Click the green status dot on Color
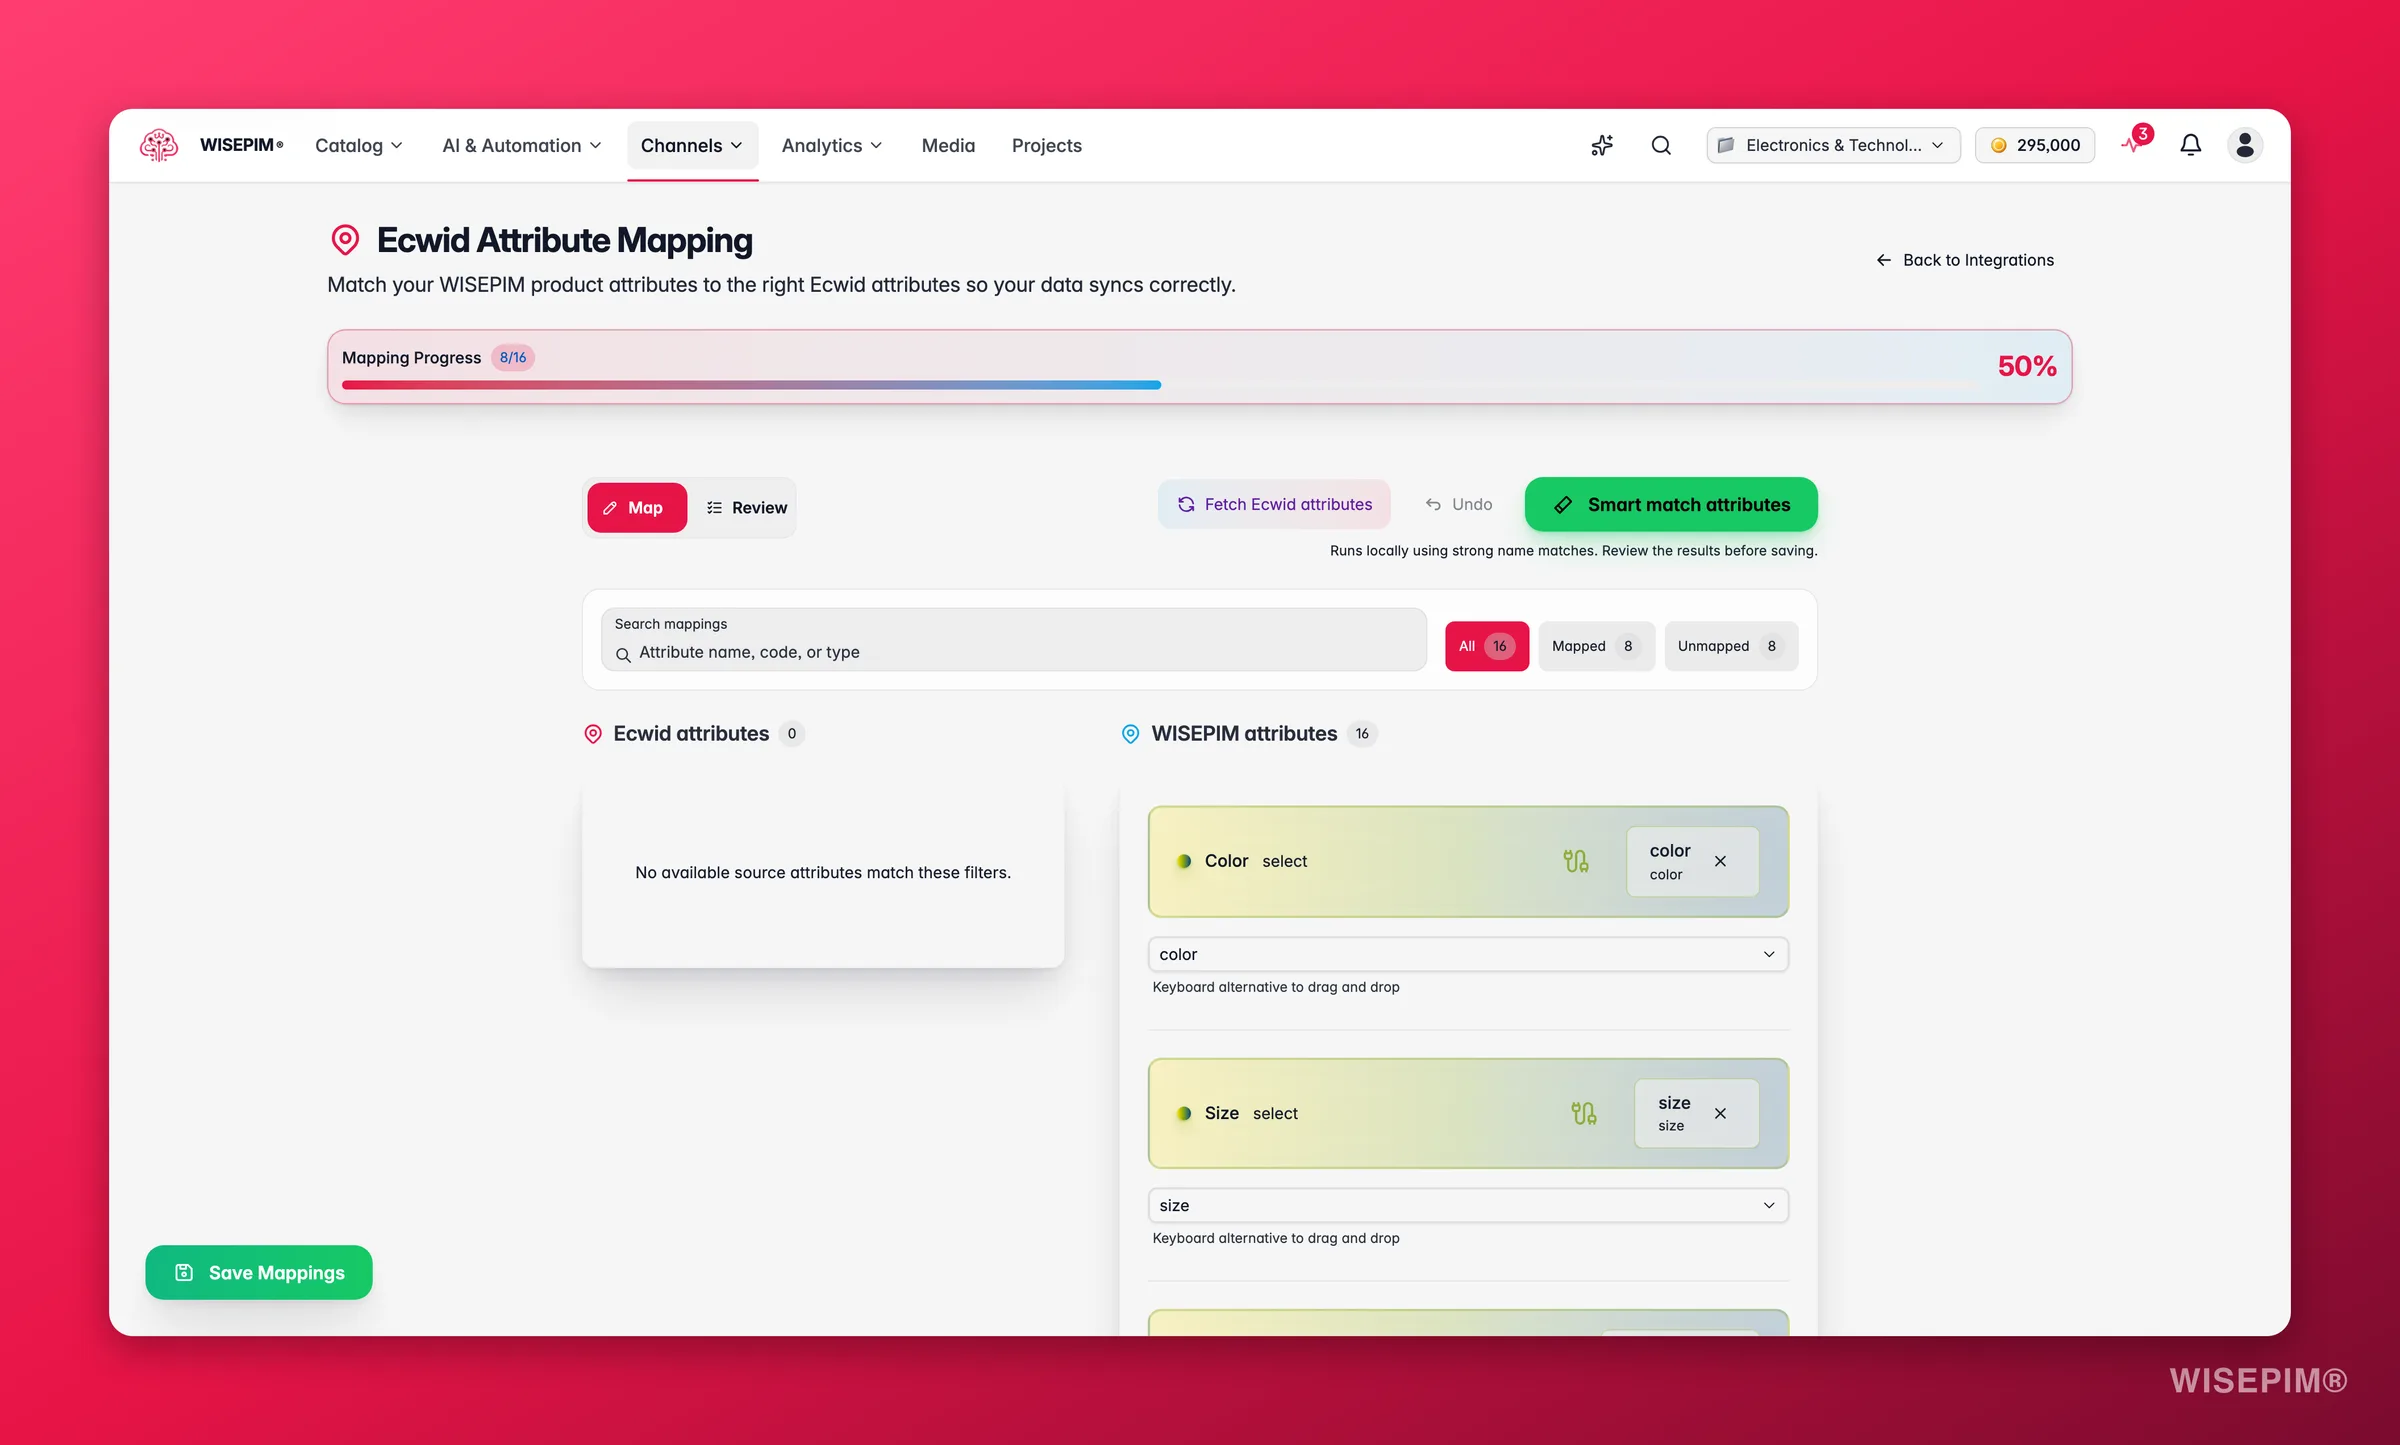This screenshot has width=2400, height=1445. [x=1184, y=860]
